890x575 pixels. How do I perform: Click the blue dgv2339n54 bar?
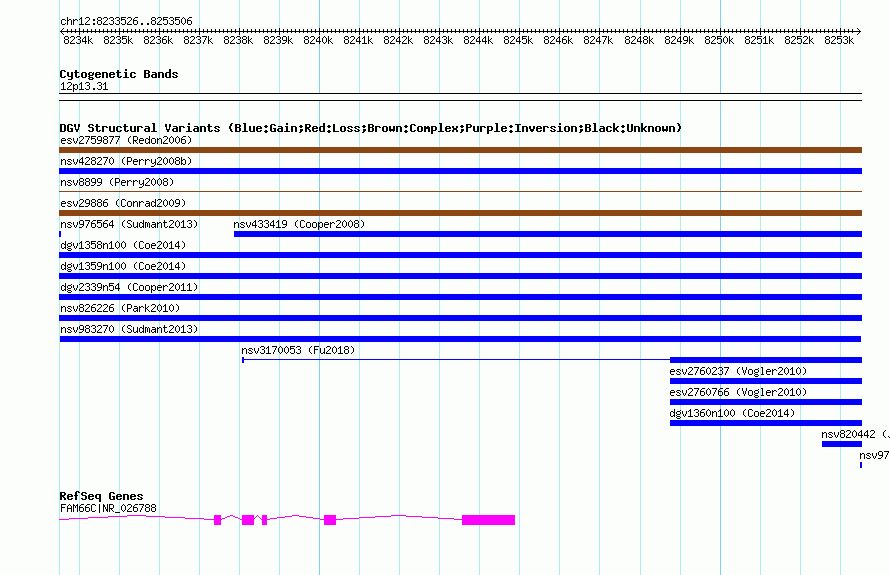460,297
